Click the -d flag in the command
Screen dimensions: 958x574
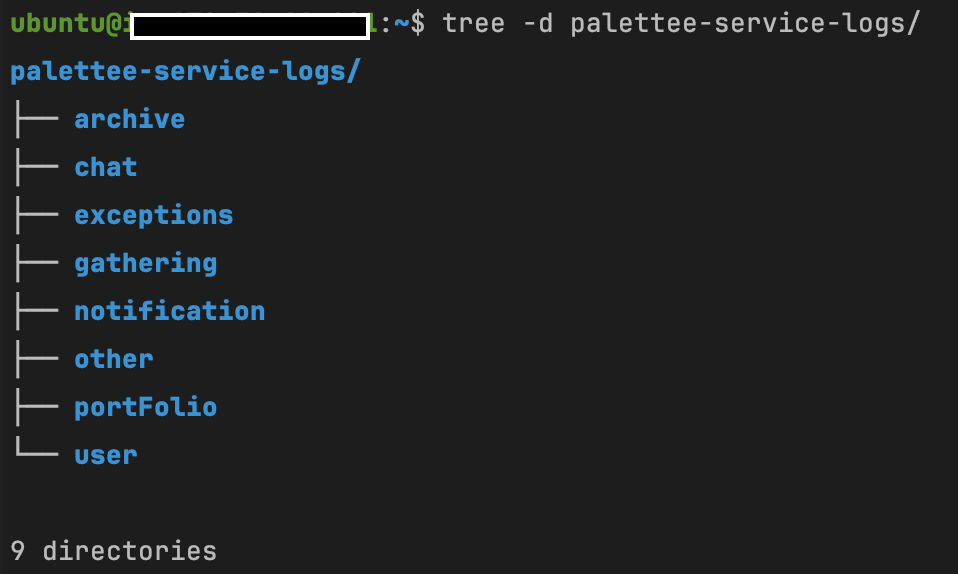(x=538, y=24)
